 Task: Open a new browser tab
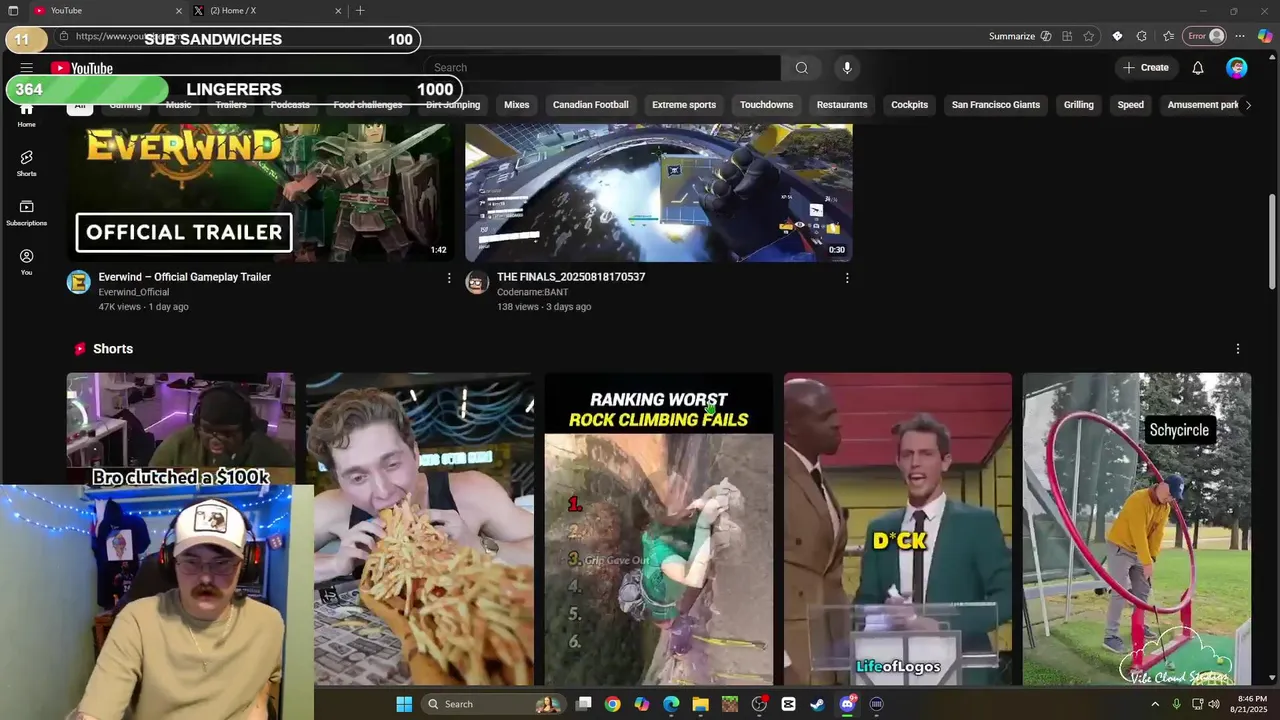point(360,11)
